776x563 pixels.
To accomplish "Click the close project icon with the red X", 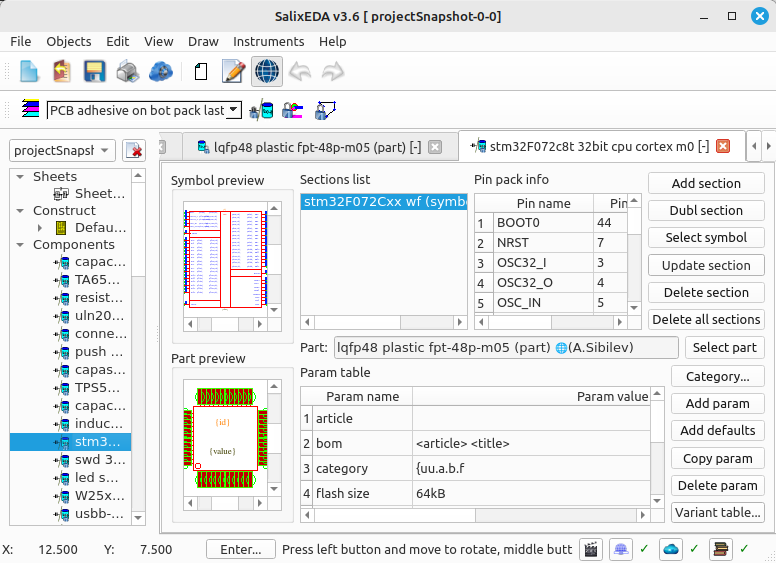I will [134, 150].
